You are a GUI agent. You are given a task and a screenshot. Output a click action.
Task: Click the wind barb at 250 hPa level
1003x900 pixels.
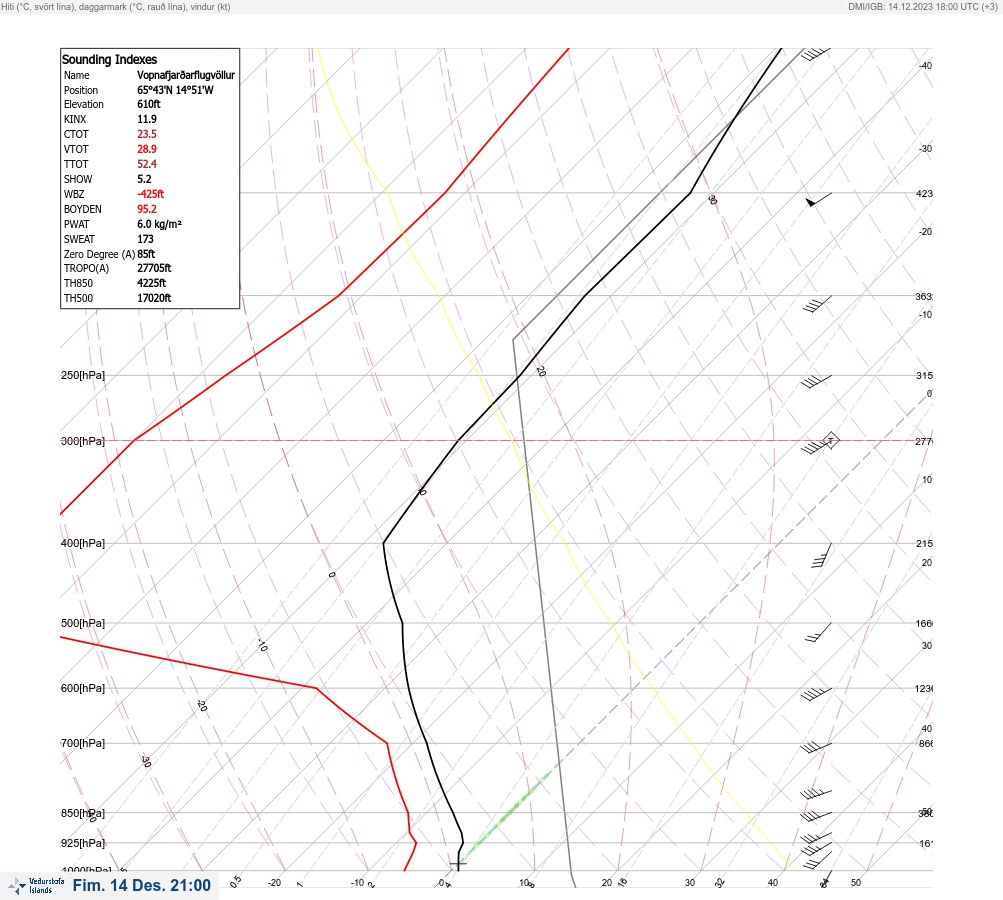pyautogui.click(x=816, y=381)
